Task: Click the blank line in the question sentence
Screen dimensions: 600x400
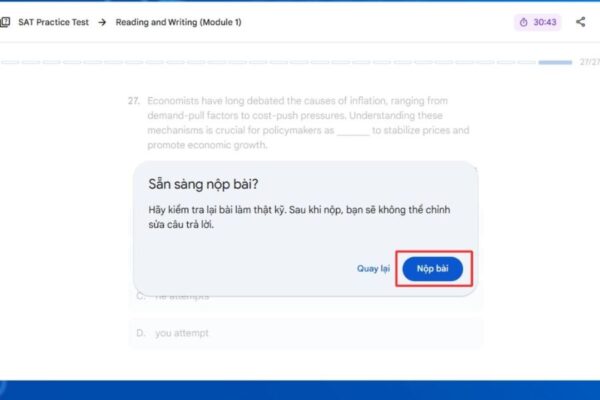Action: pyautogui.click(x=353, y=132)
